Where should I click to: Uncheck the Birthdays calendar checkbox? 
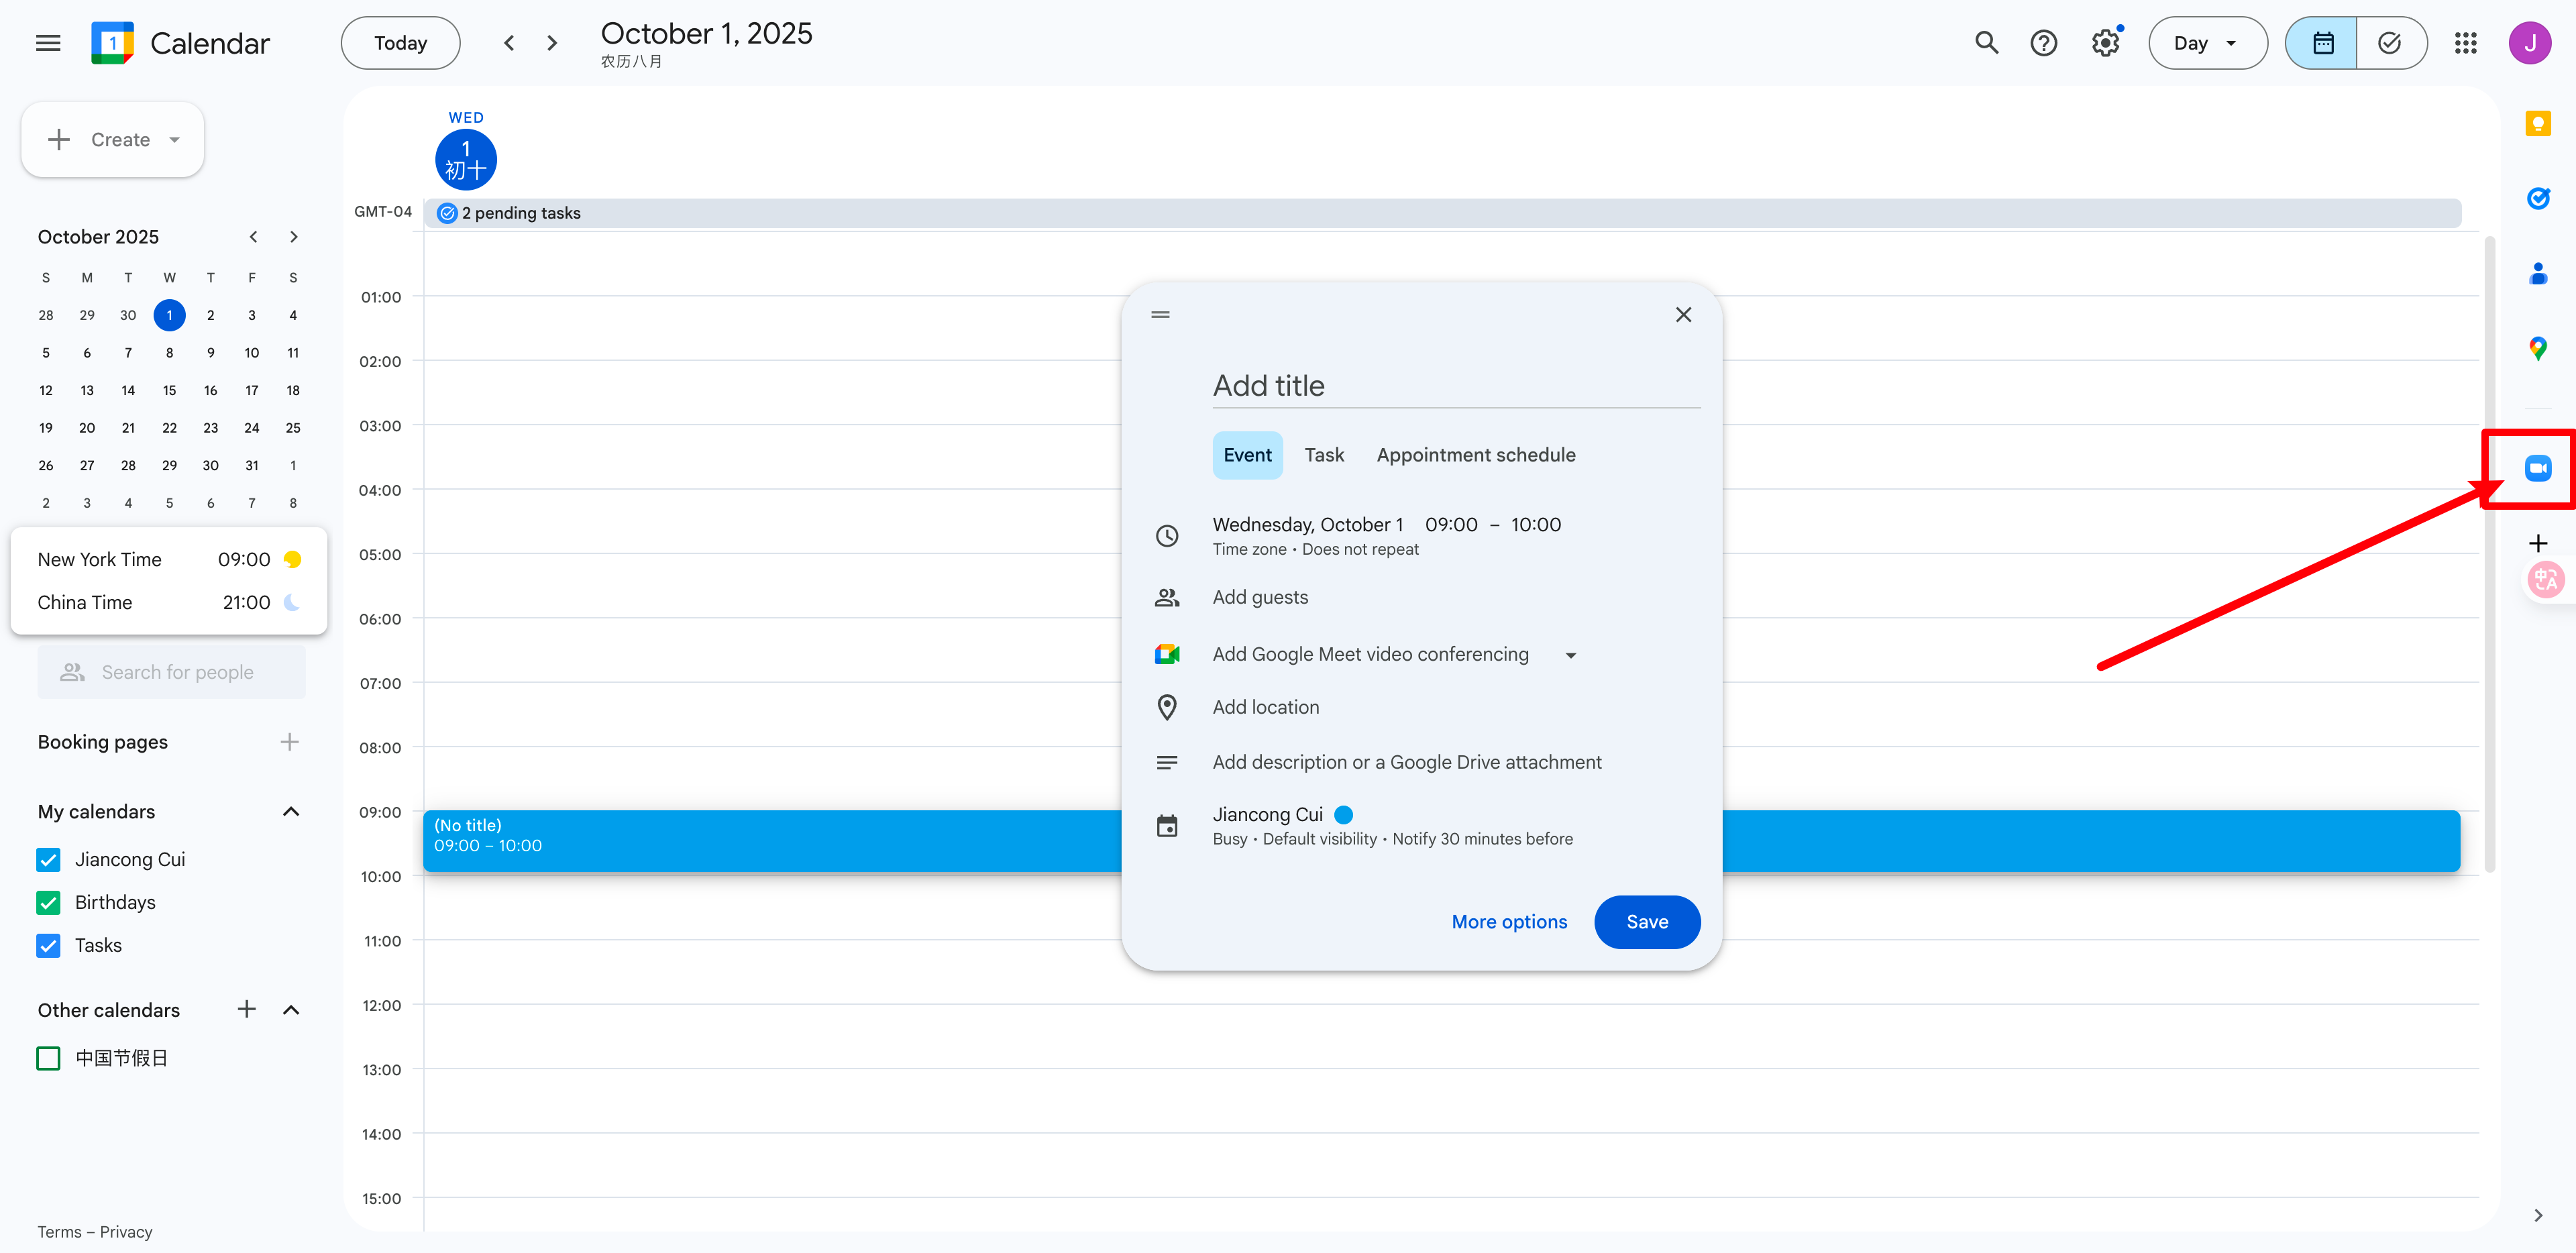coord(48,902)
